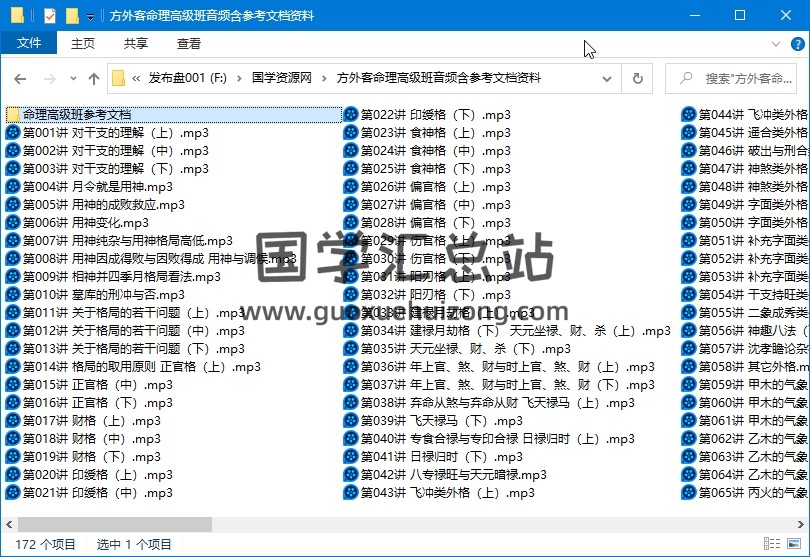Click the horizontal scrollbar right arrow
Image resolution: width=810 pixels, height=557 pixels.
pos(801,524)
